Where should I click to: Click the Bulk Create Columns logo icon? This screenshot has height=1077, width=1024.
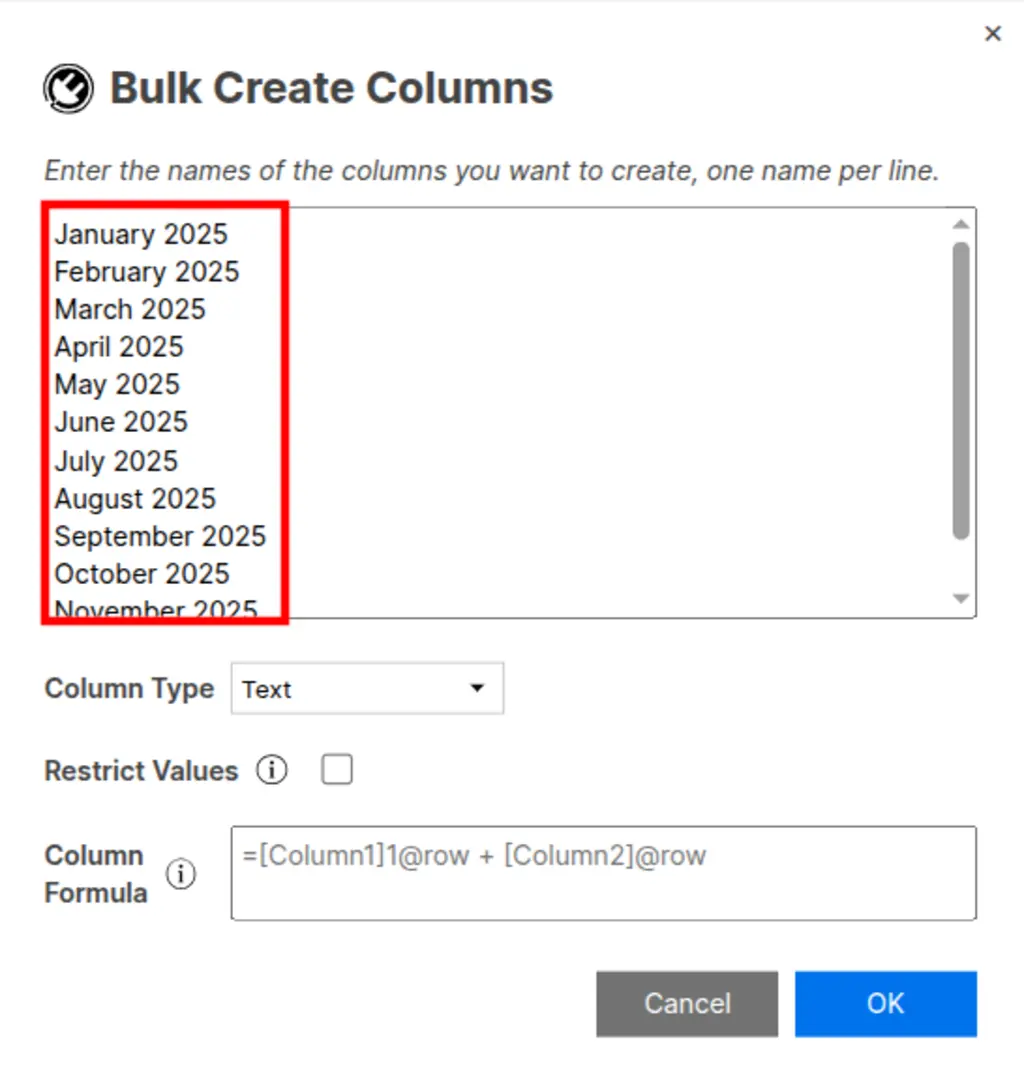(x=68, y=88)
